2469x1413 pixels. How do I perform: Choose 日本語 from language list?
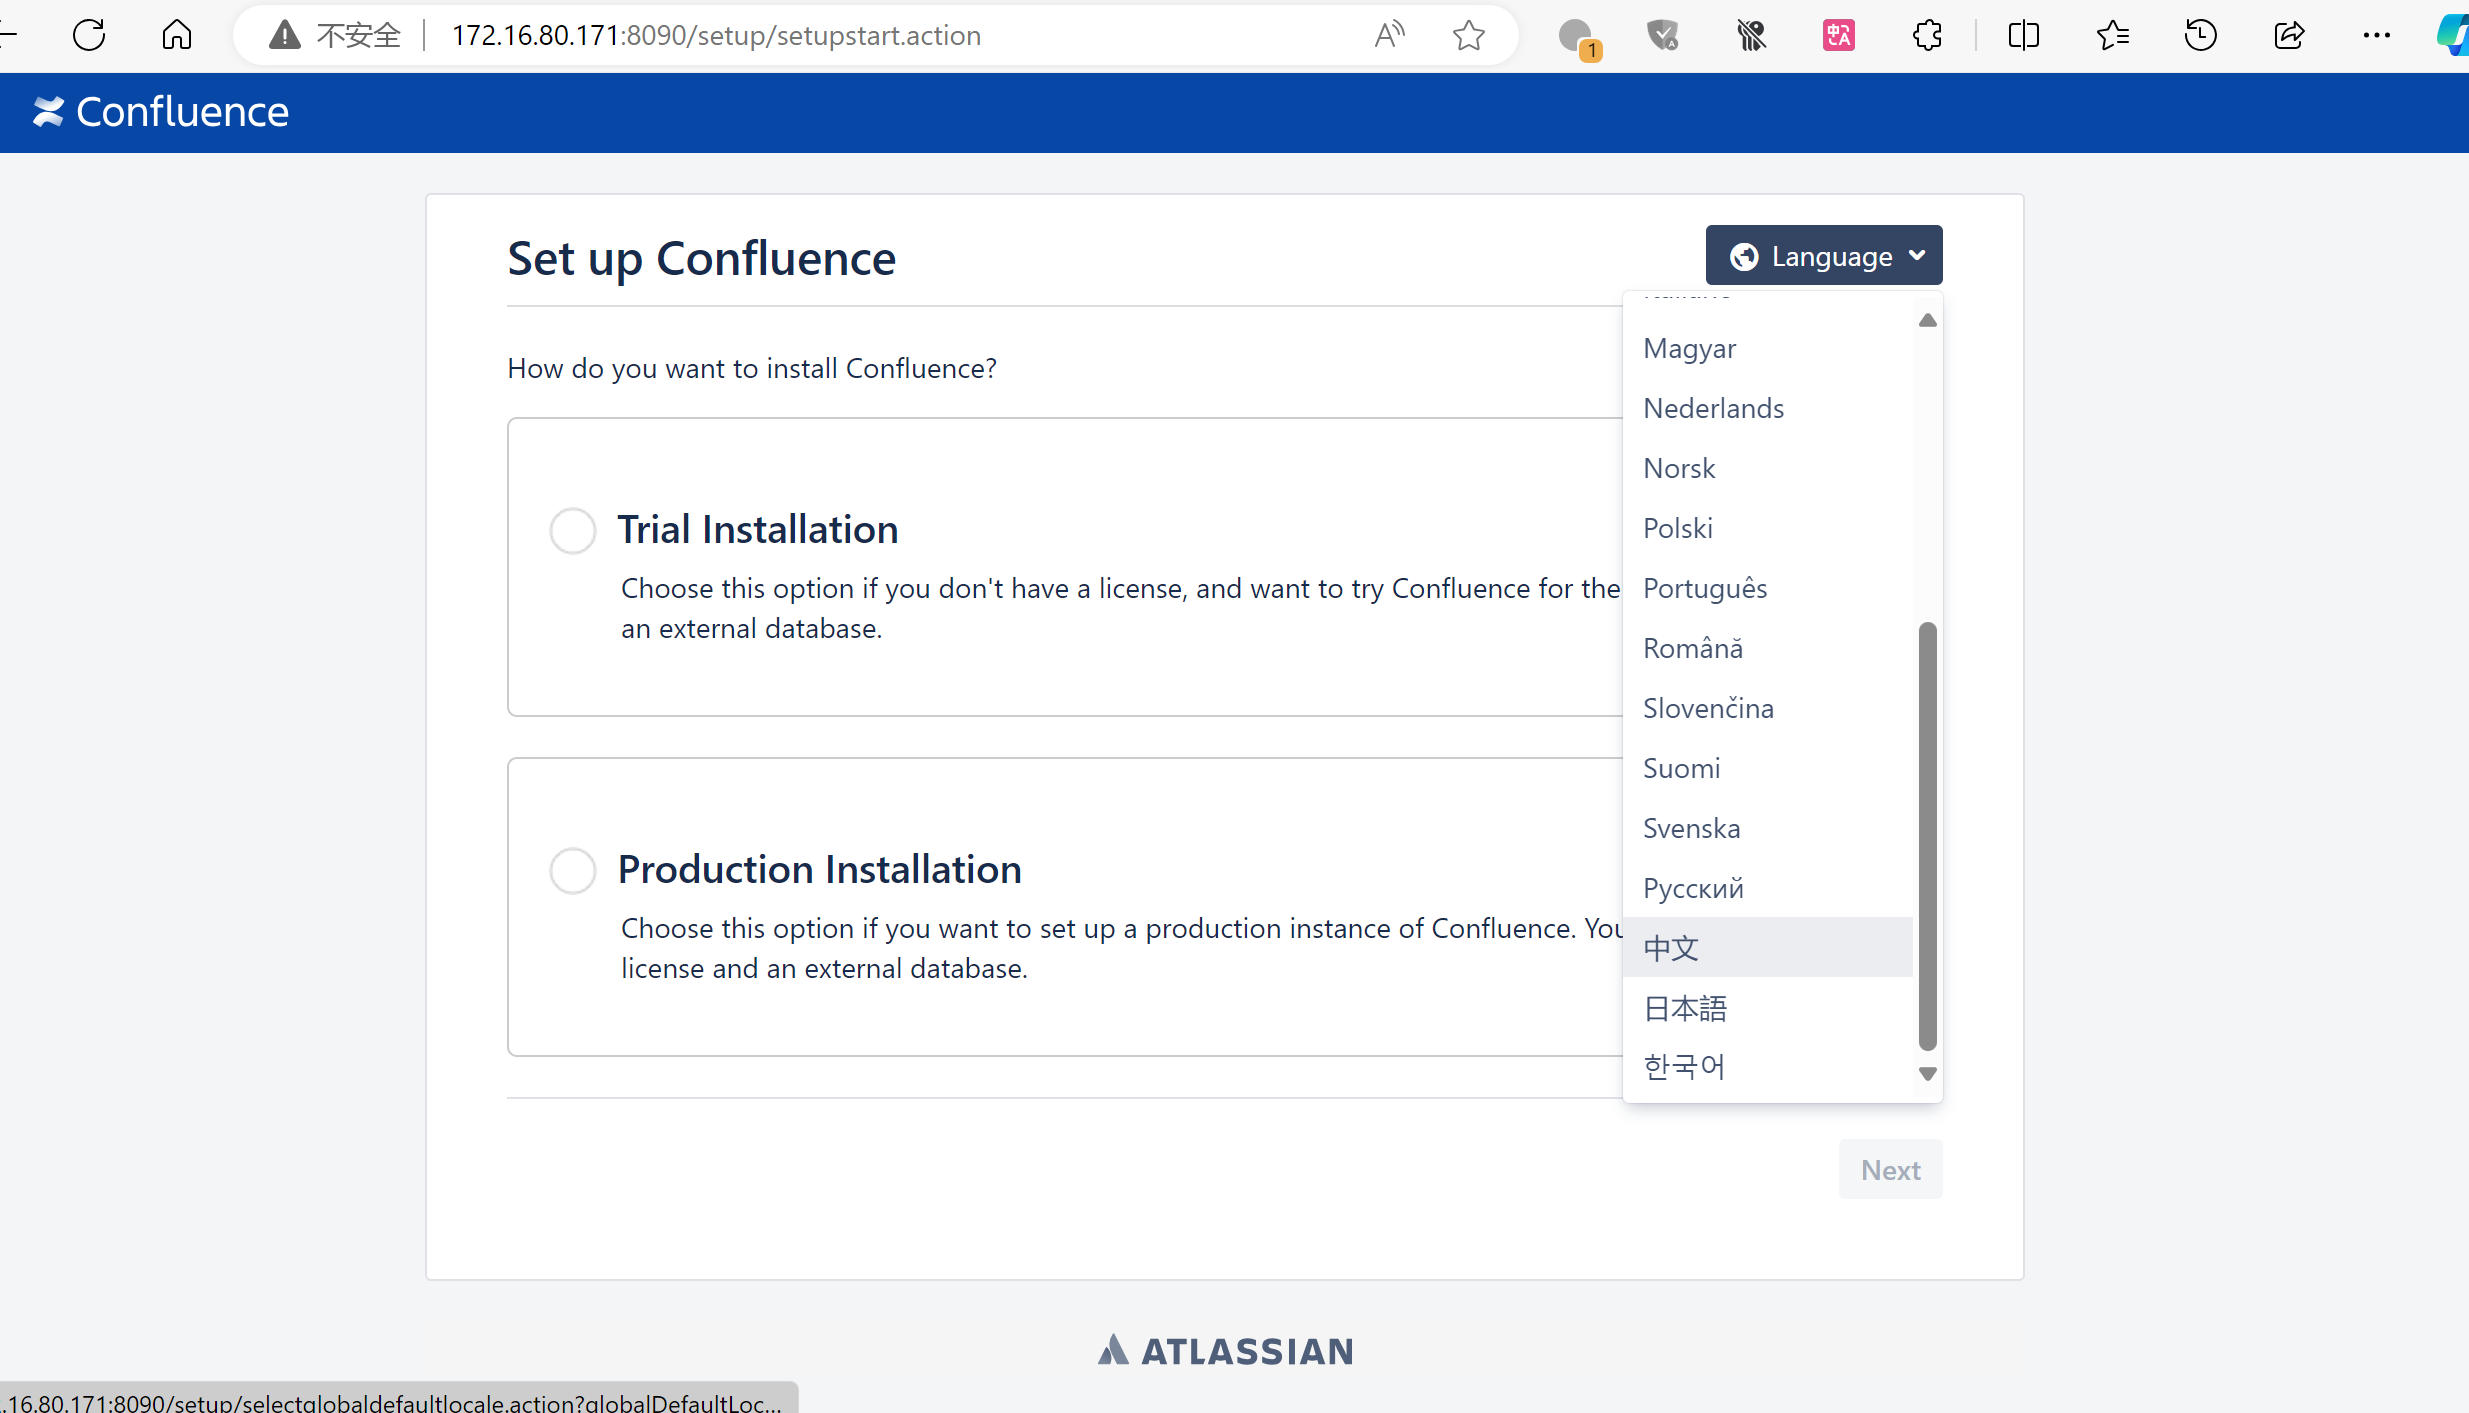tap(1767, 1008)
